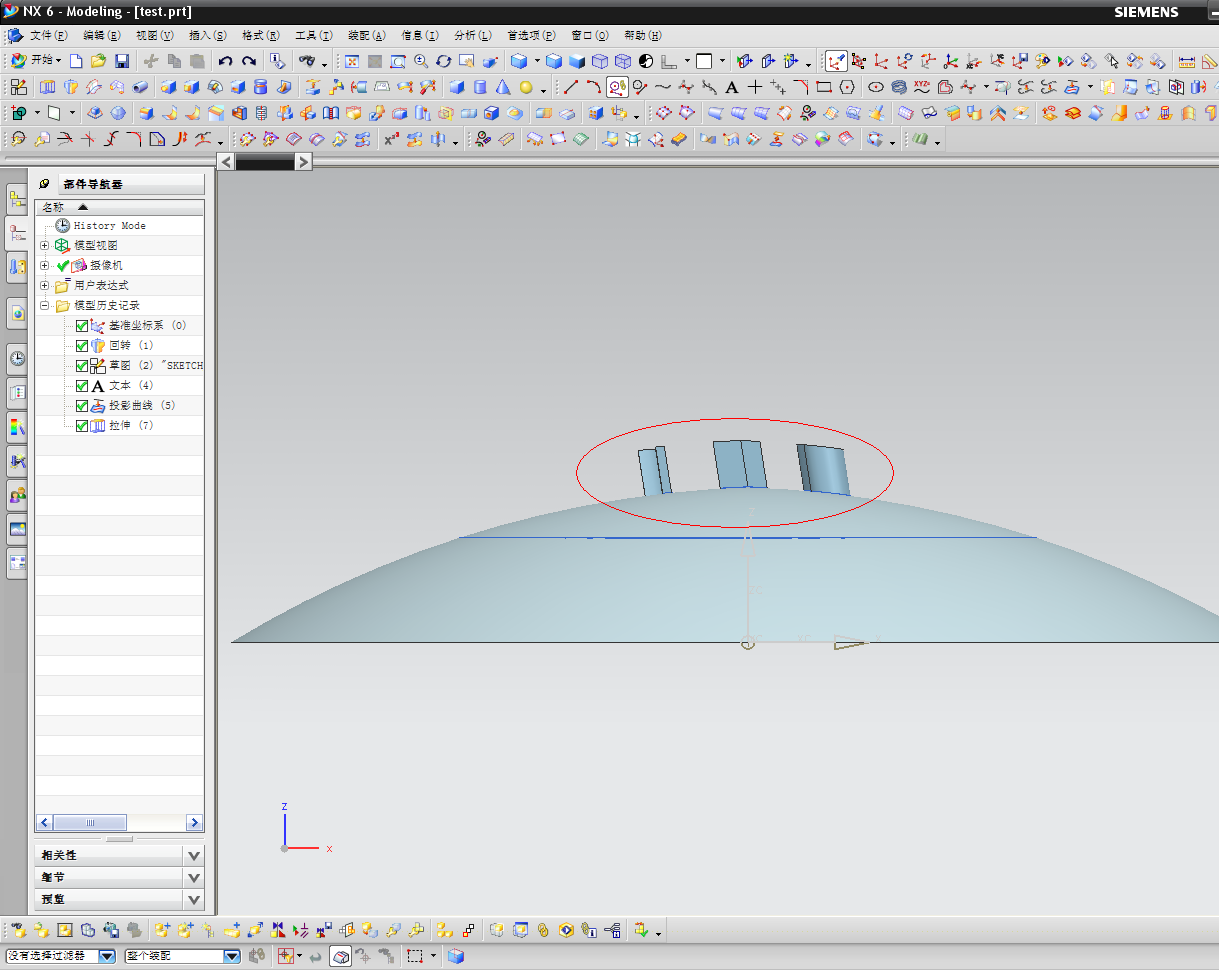Expand the 模型视图 tree node

click(x=44, y=246)
